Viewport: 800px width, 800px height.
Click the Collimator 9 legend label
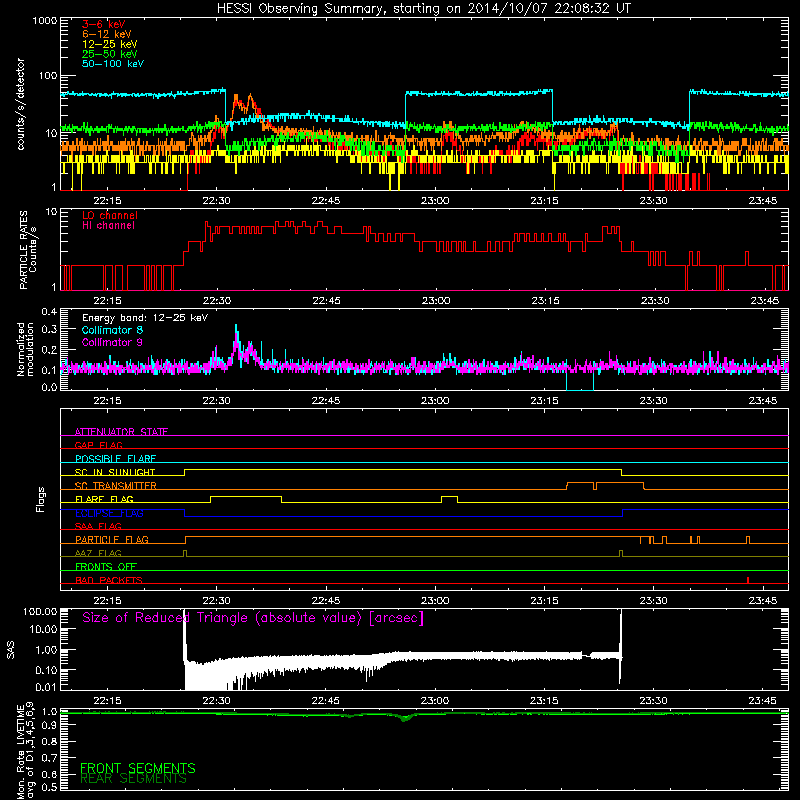pos(112,342)
